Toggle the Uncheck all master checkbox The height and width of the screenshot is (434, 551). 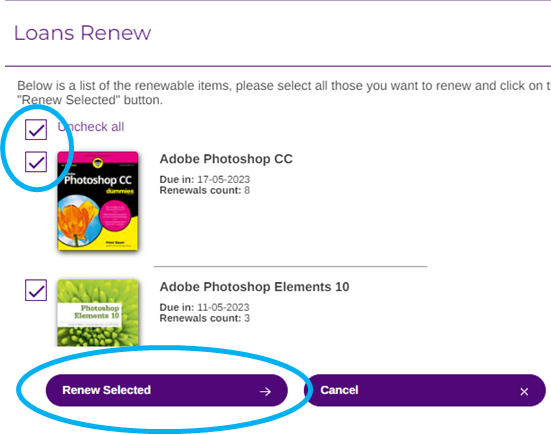[x=36, y=130]
